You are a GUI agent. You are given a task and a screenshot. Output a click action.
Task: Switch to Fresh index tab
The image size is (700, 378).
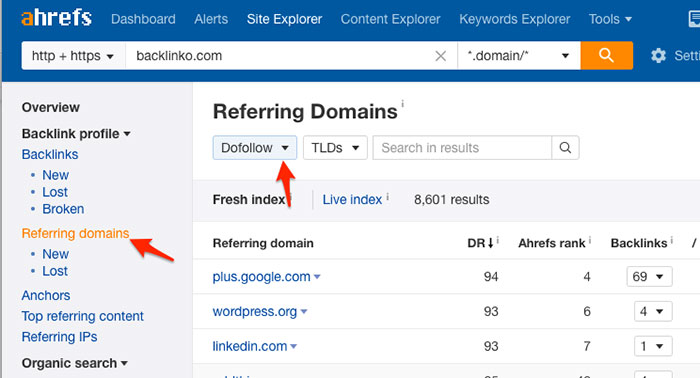coord(249,199)
